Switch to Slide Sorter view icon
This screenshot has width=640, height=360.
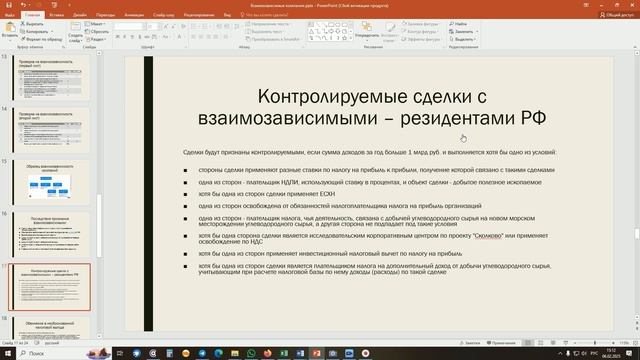point(540,343)
